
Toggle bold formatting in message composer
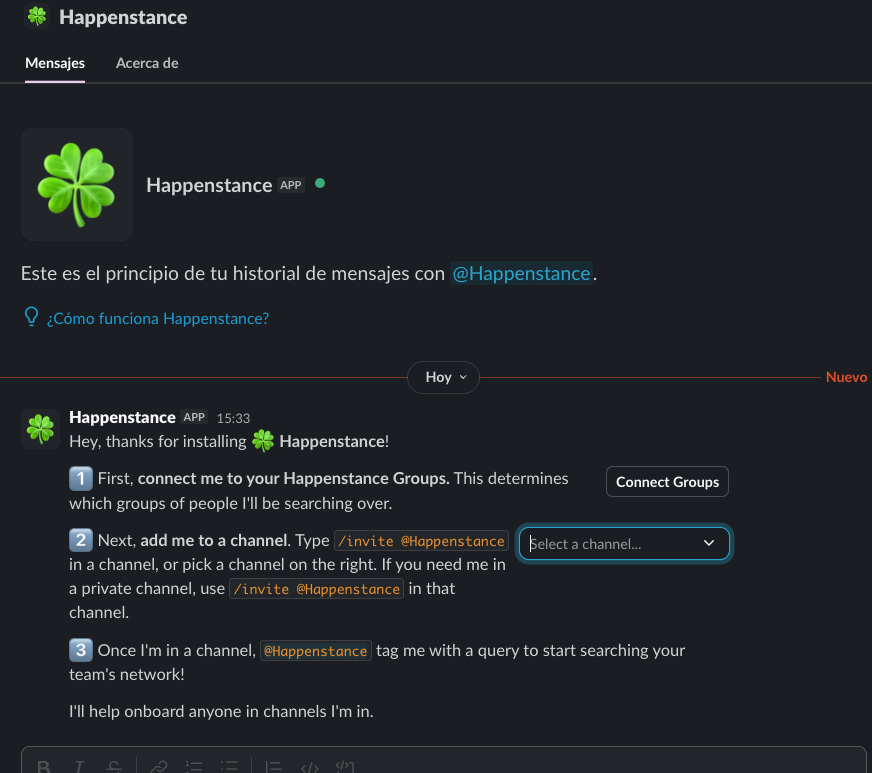point(43,767)
